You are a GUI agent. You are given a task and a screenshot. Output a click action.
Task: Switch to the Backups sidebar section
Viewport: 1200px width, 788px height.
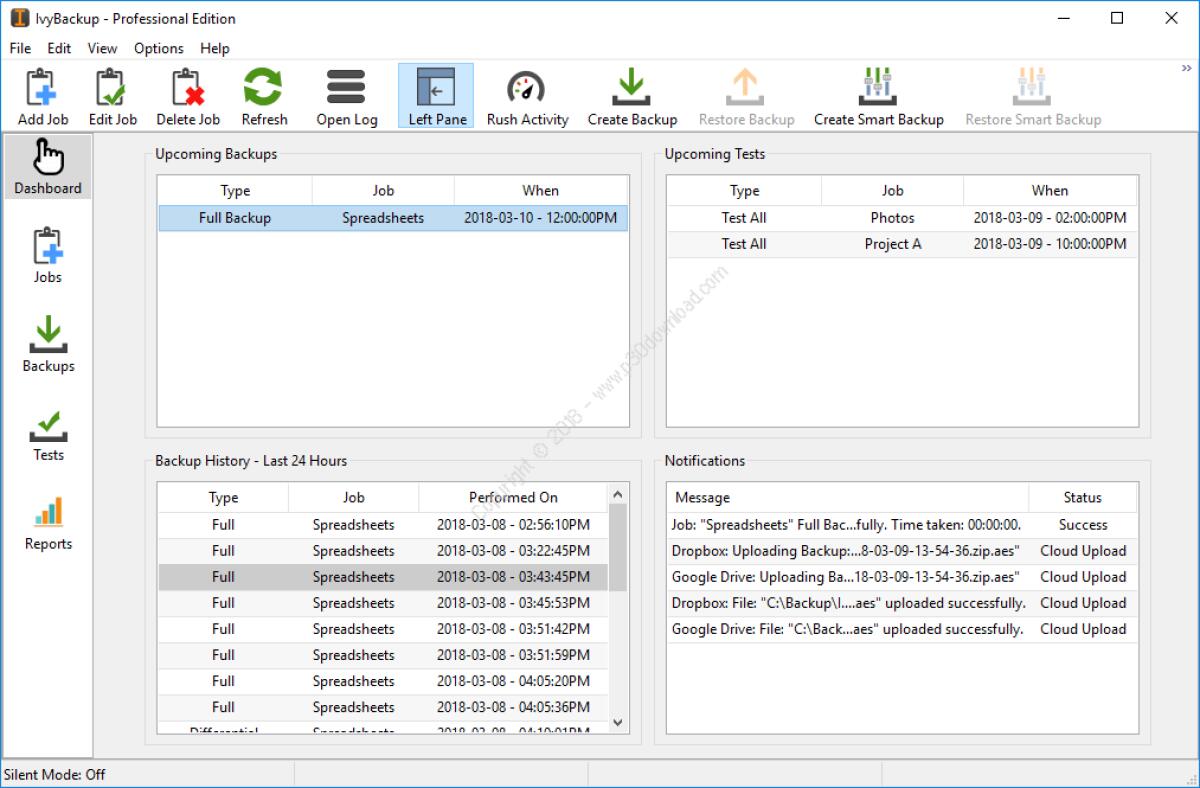47,344
